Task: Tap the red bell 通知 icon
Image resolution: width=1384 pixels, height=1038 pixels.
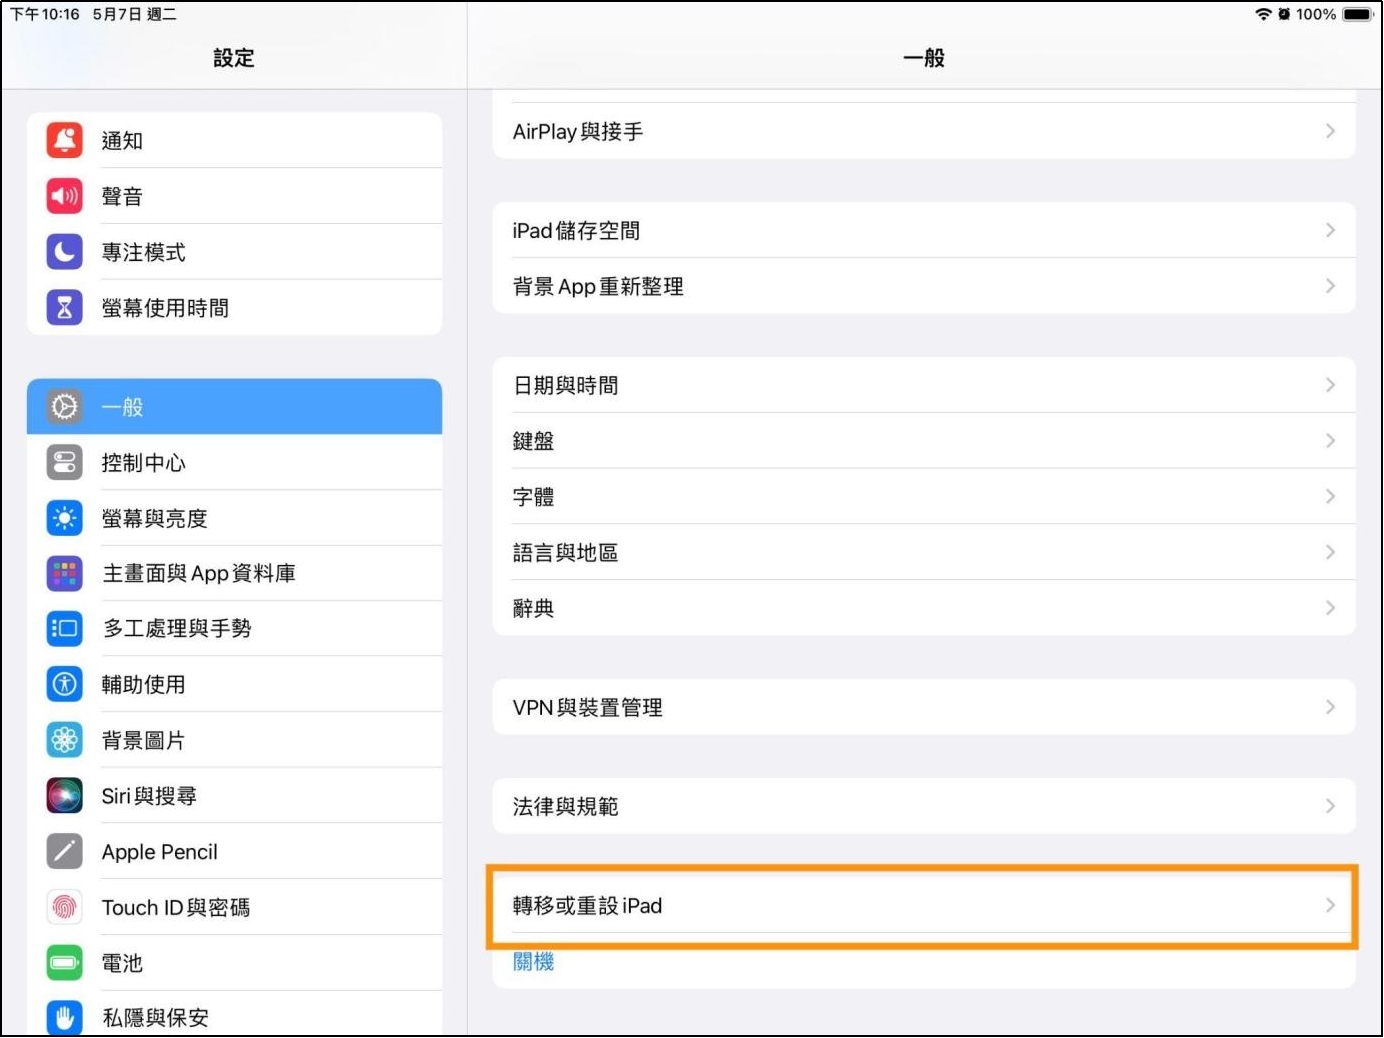Action: tap(65, 140)
